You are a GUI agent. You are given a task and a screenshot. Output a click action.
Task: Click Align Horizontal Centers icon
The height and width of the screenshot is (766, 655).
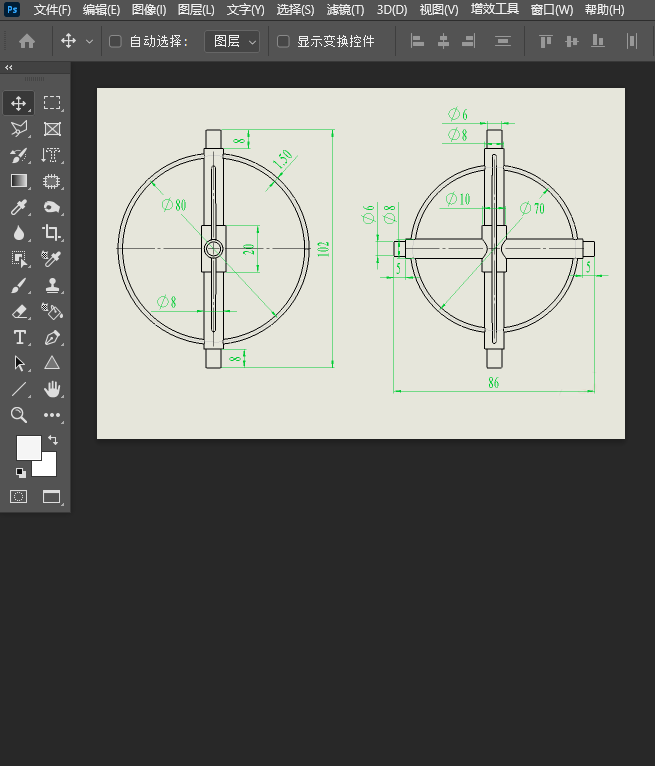tap(443, 41)
